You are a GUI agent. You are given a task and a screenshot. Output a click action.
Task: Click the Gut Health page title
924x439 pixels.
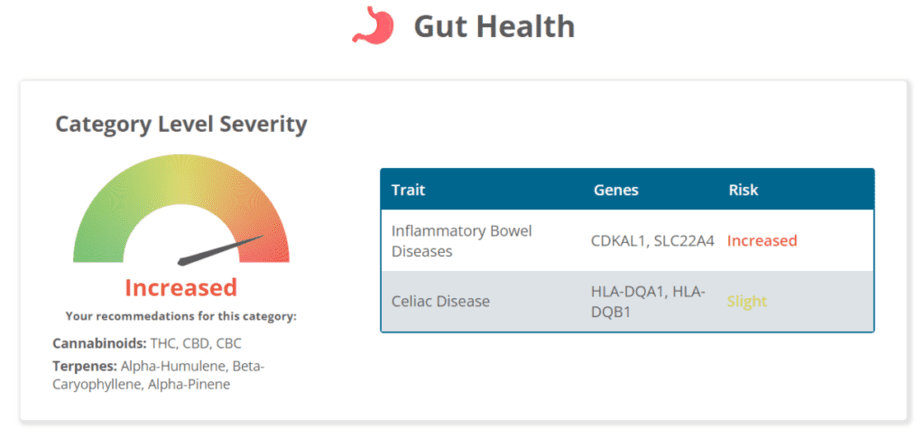494,27
